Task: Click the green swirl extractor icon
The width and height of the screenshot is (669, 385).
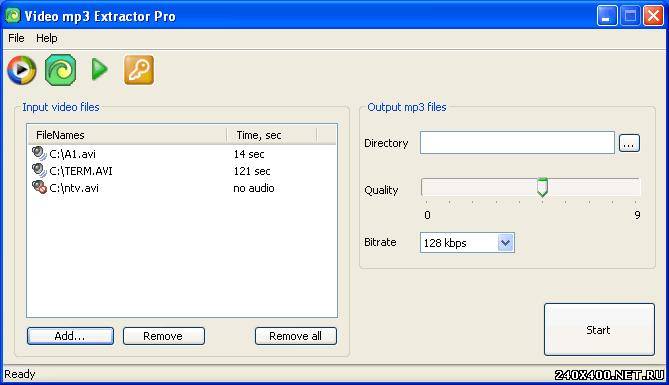Action: click(x=61, y=70)
